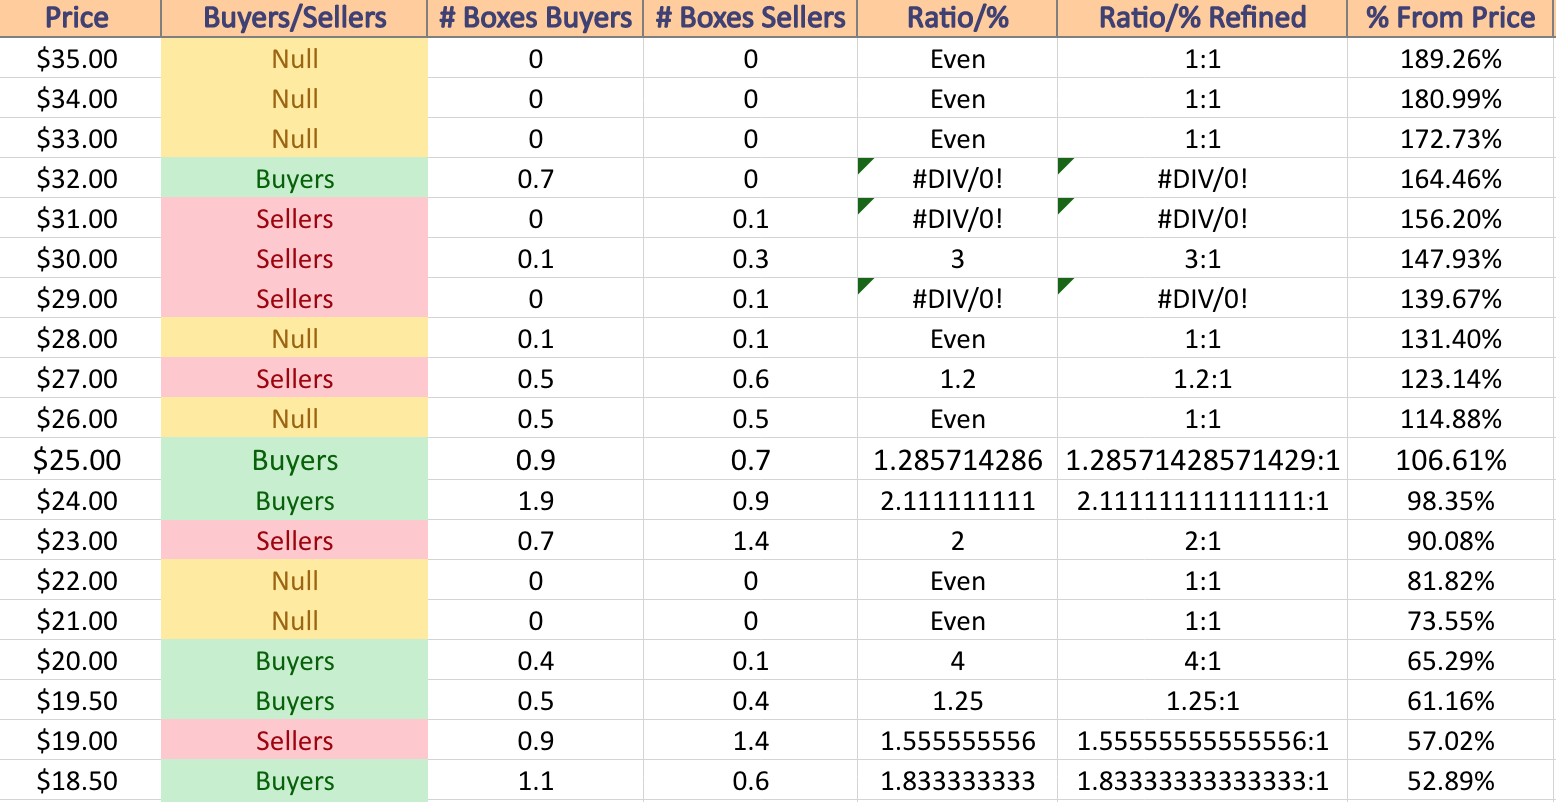
Task: Click the green error triangle at $29.00 Ratio/%
Action: (863, 284)
